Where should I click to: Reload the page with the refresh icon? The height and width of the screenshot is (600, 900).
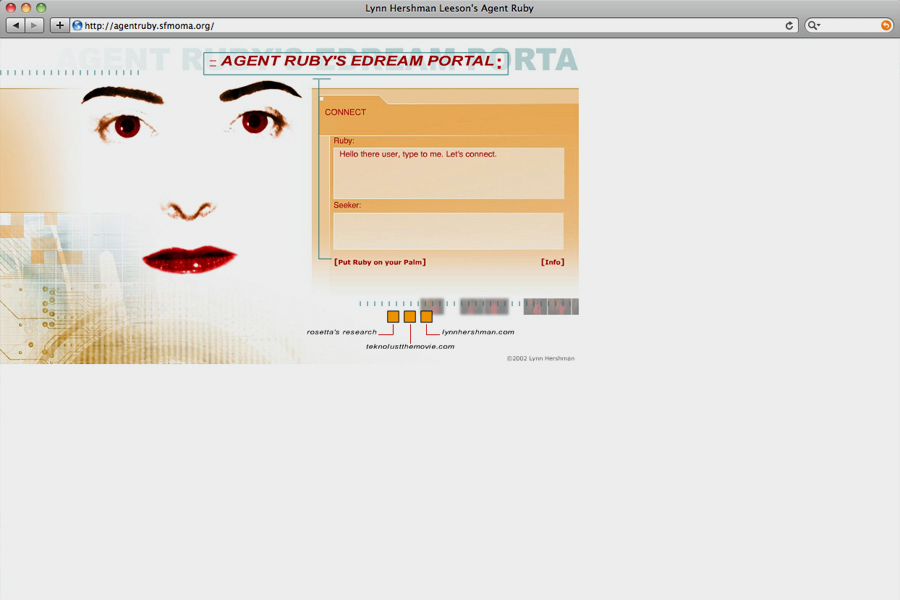789,25
